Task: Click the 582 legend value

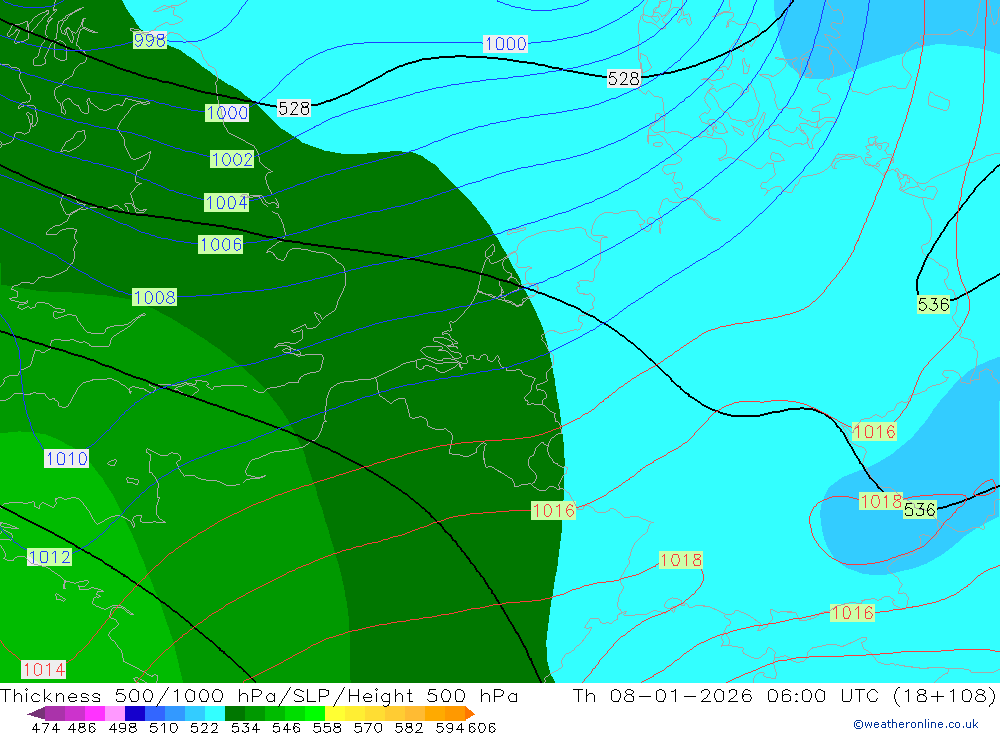Action: tap(408, 727)
